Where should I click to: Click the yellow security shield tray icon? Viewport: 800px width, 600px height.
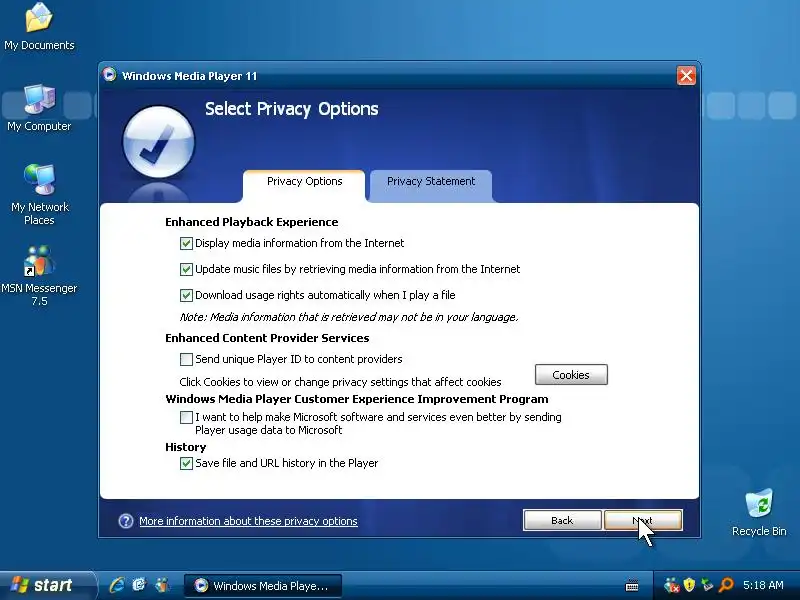coord(689,585)
